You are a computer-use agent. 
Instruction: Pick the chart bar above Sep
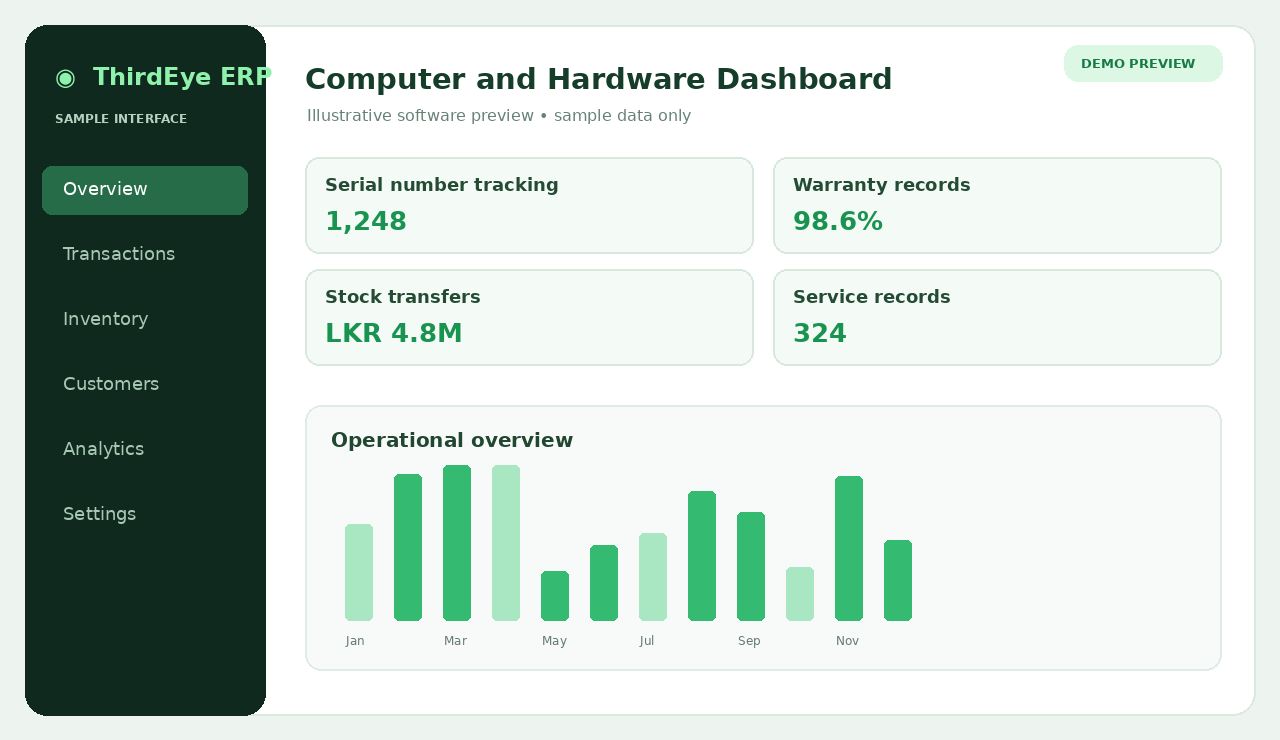751,567
